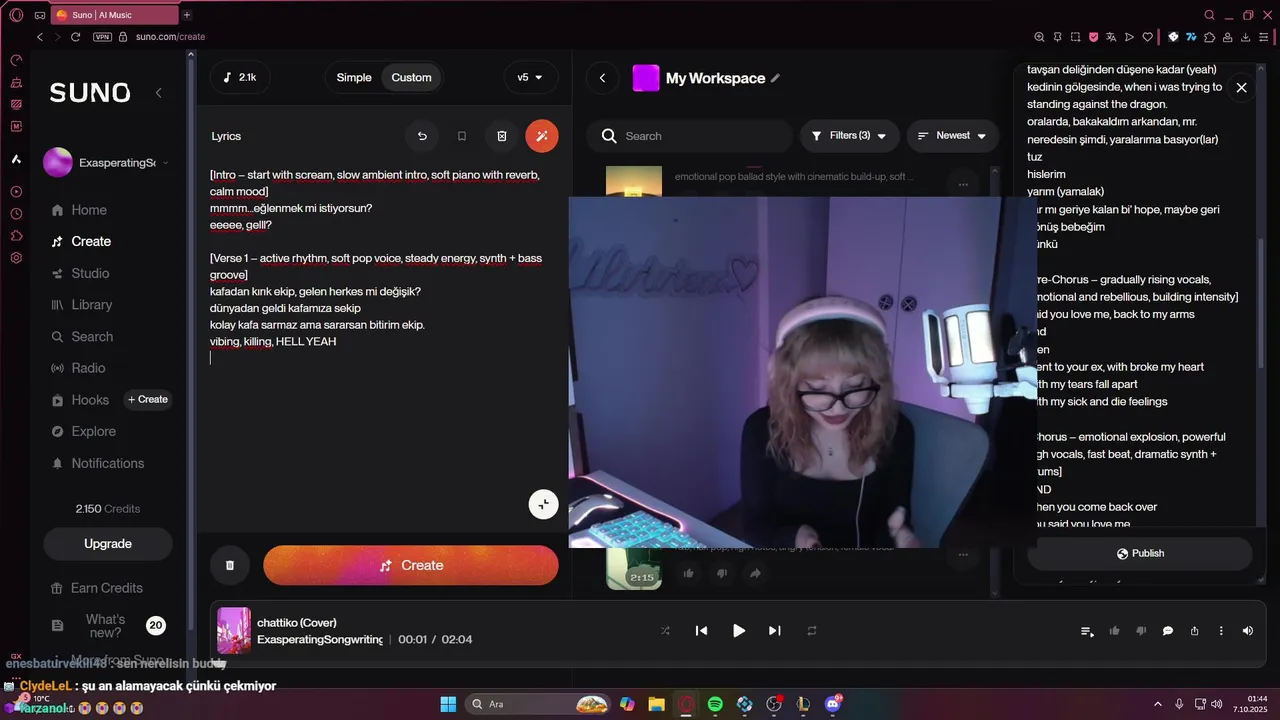This screenshot has width=1280, height=720.
Task: Open more options in player bar
Action: tap(1221, 631)
